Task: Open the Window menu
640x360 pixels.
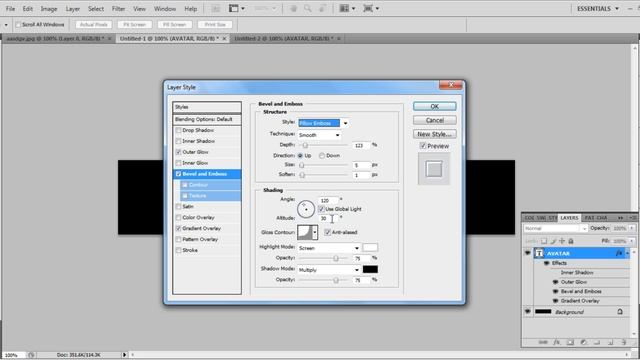Action: point(165,9)
